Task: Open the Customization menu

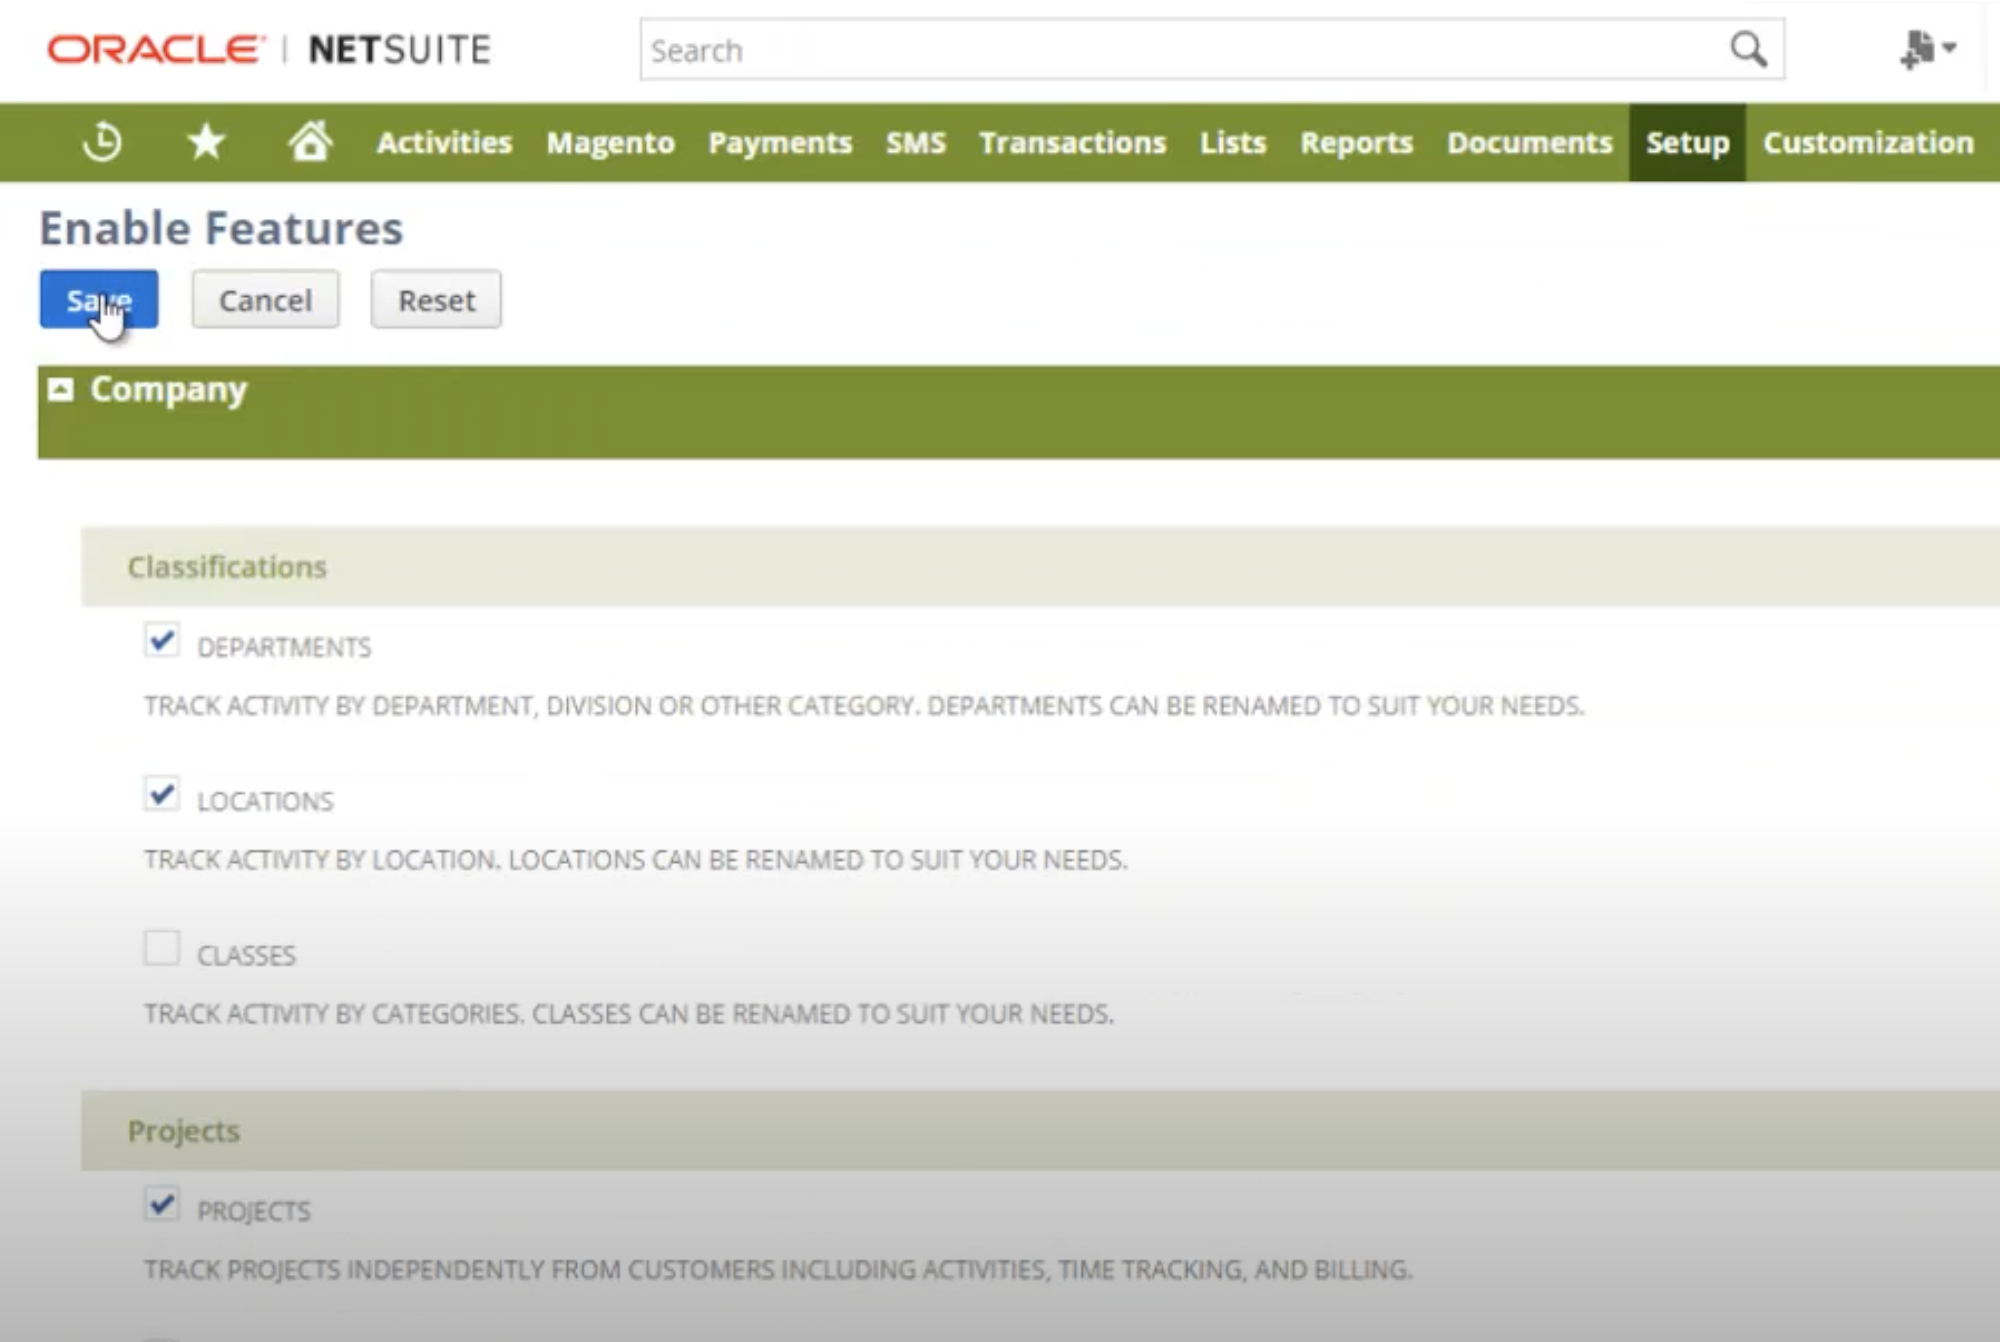Action: [1867, 142]
